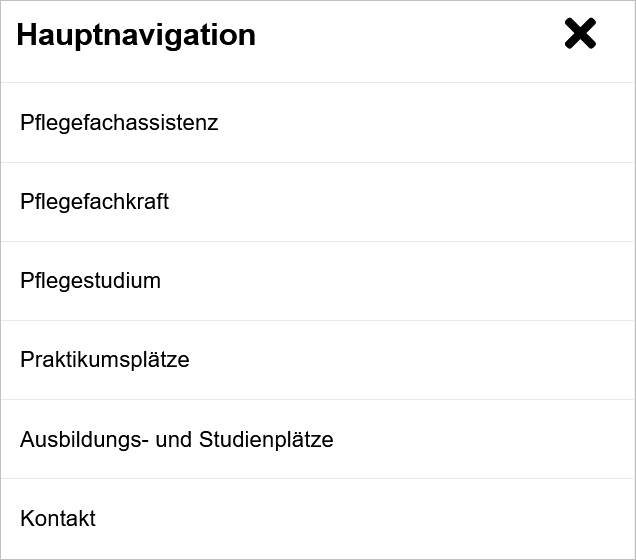
Task: Select the Praktikumsplätze link
Action: 105,360
